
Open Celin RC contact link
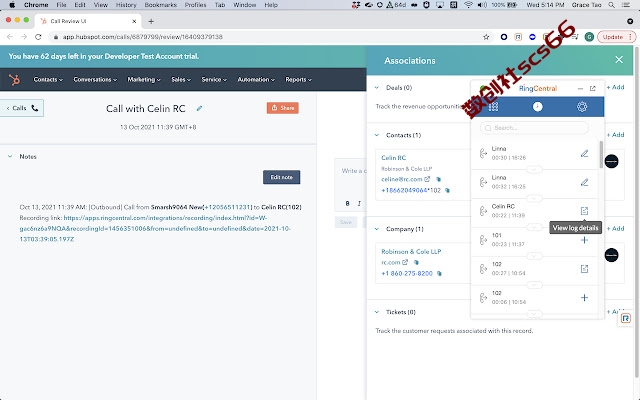393,158
